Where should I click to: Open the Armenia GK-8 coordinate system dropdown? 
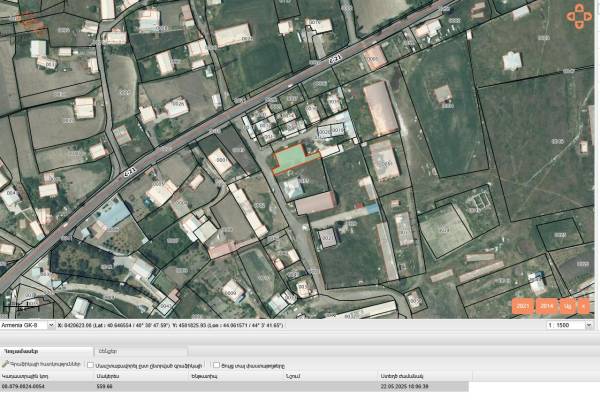point(23,325)
